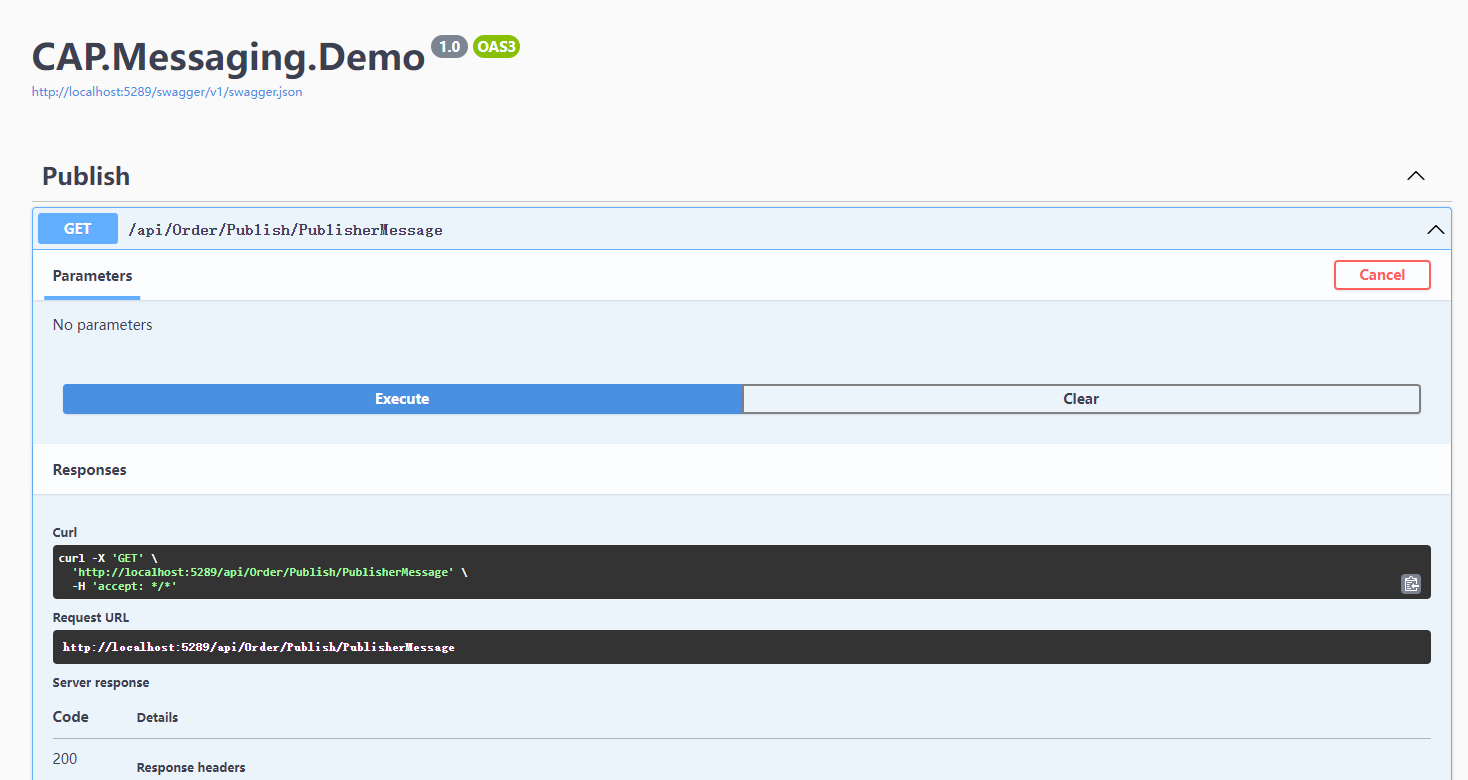The height and width of the screenshot is (780, 1468).
Task: Select the Parameters tab
Action: pyautogui.click(x=92, y=276)
